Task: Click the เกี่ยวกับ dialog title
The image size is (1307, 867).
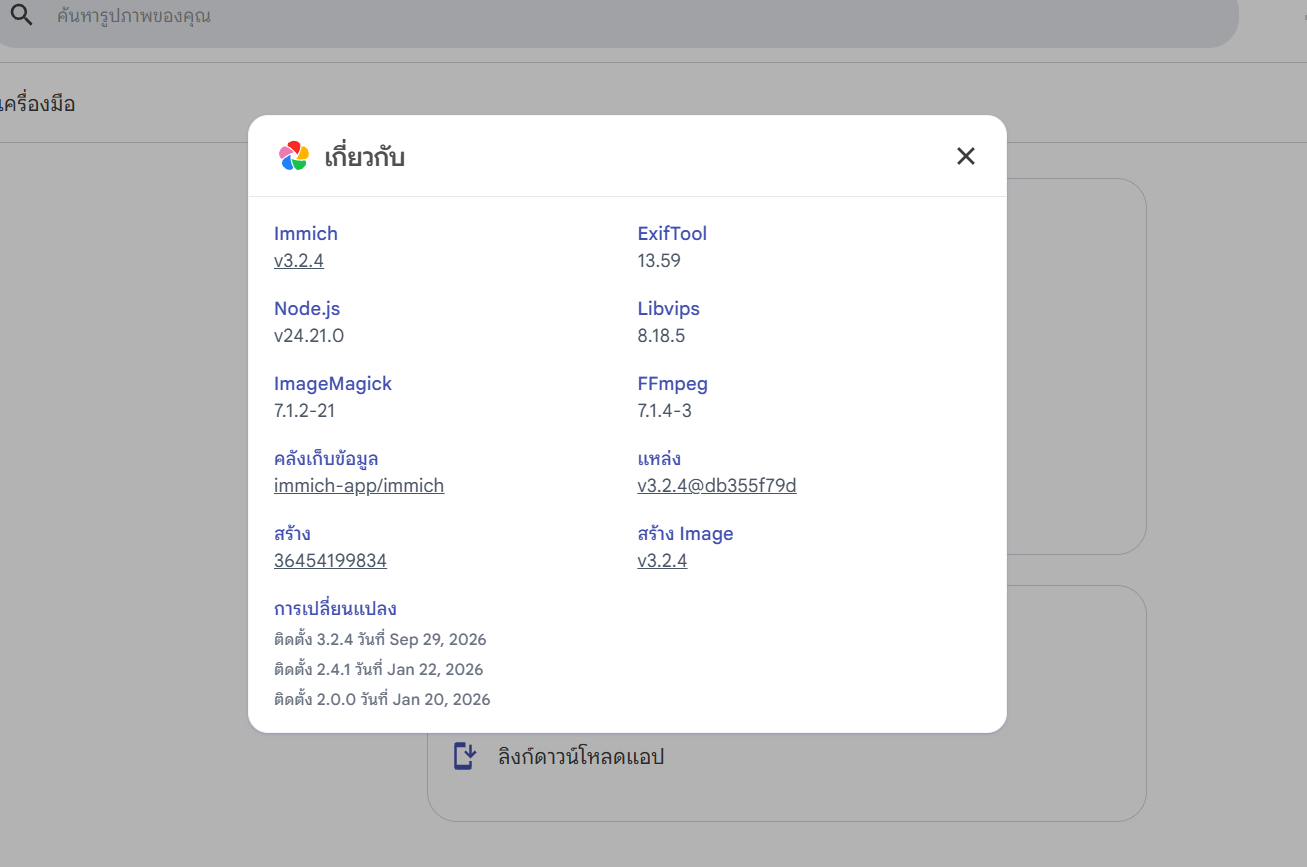Action: tap(365, 157)
